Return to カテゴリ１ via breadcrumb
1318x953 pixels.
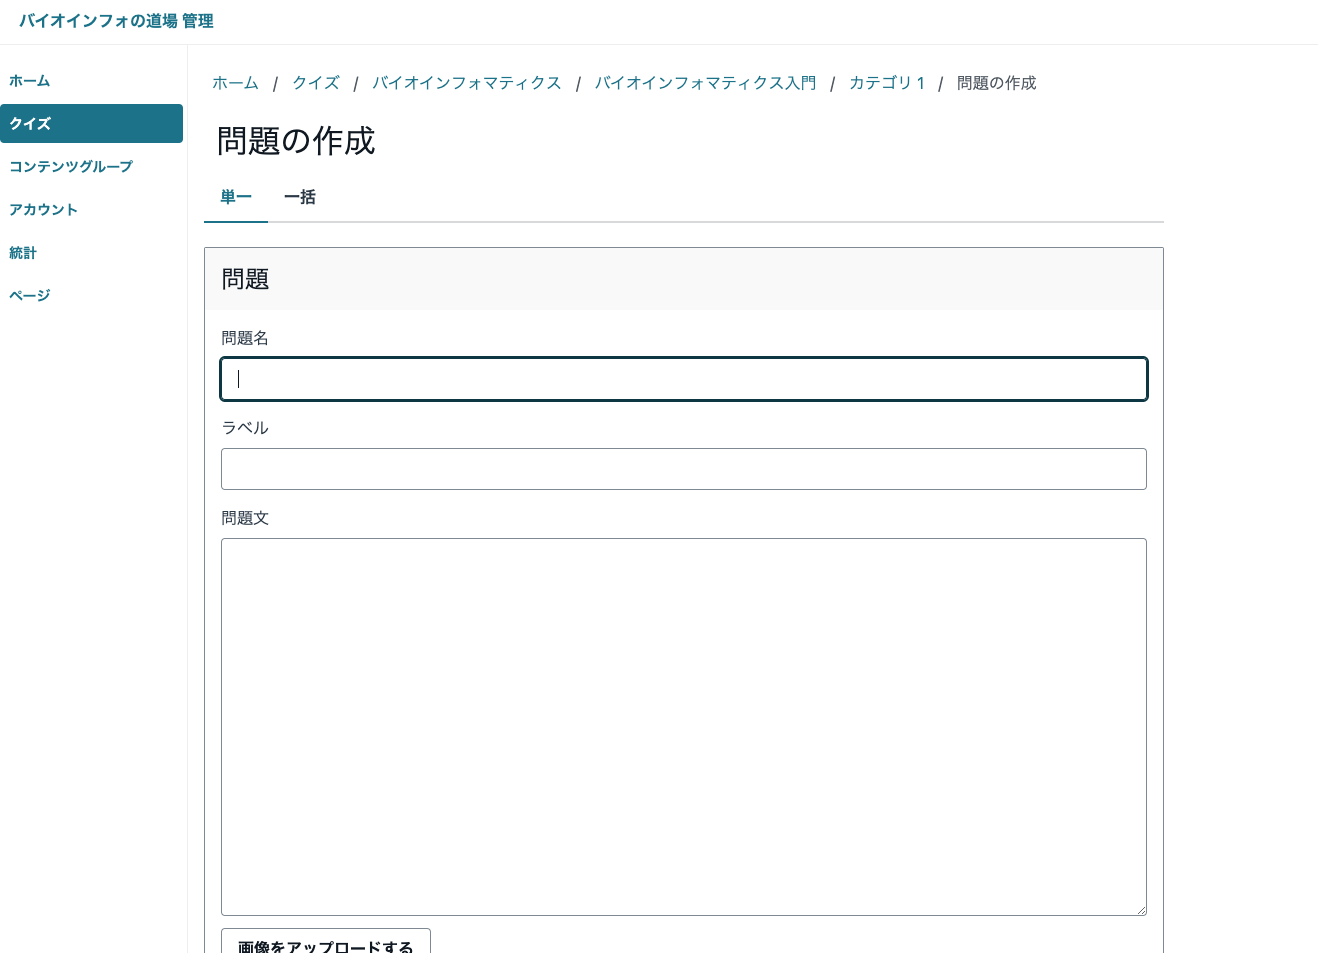[887, 83]
